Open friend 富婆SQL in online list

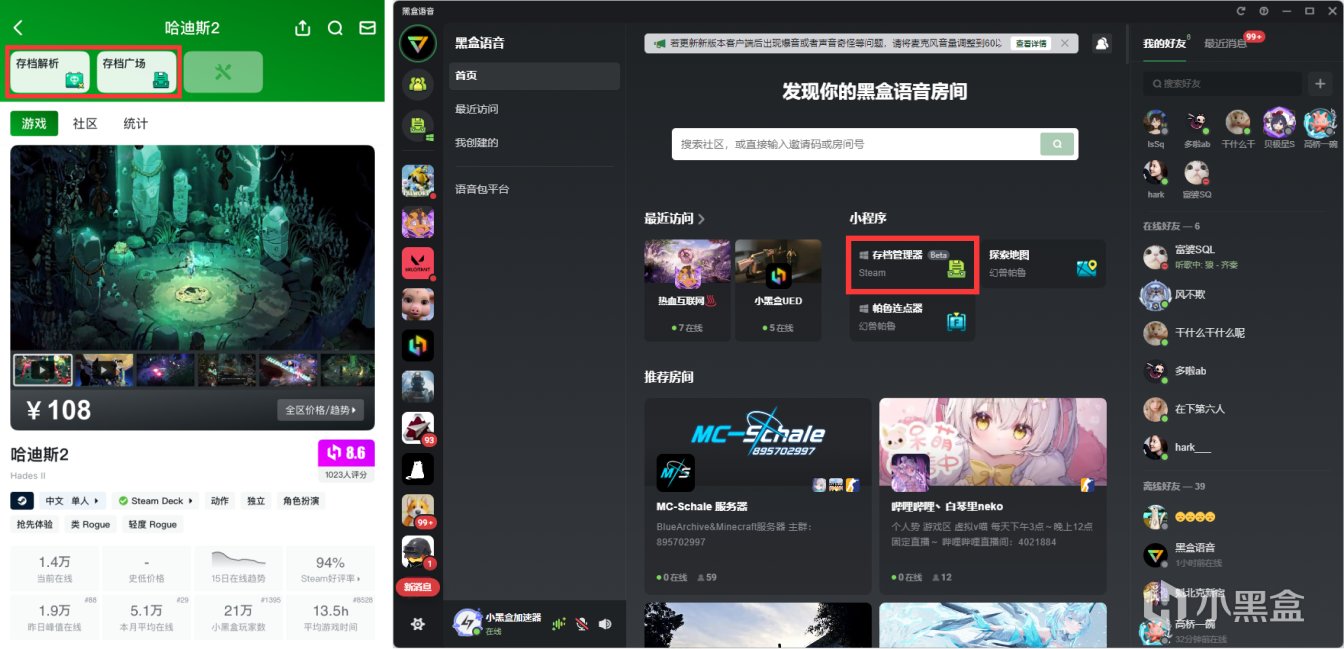[x=1236, y=257]
